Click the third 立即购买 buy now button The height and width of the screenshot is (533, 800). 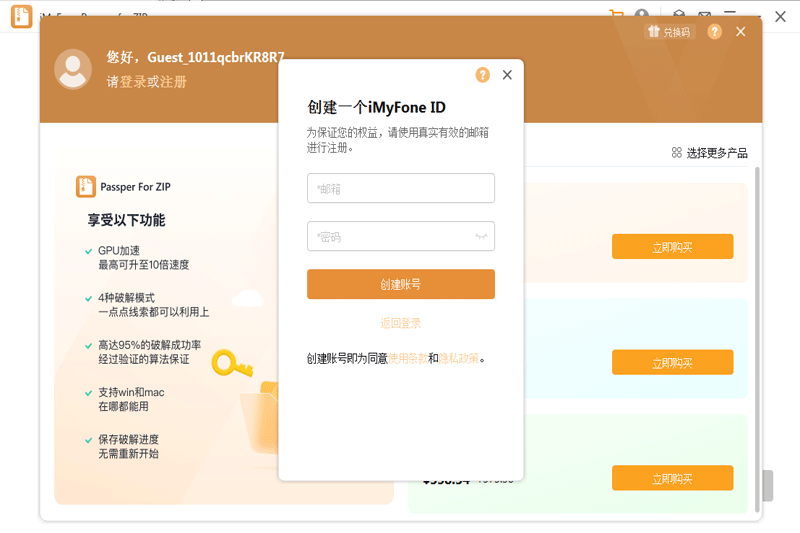pos(672,478)
